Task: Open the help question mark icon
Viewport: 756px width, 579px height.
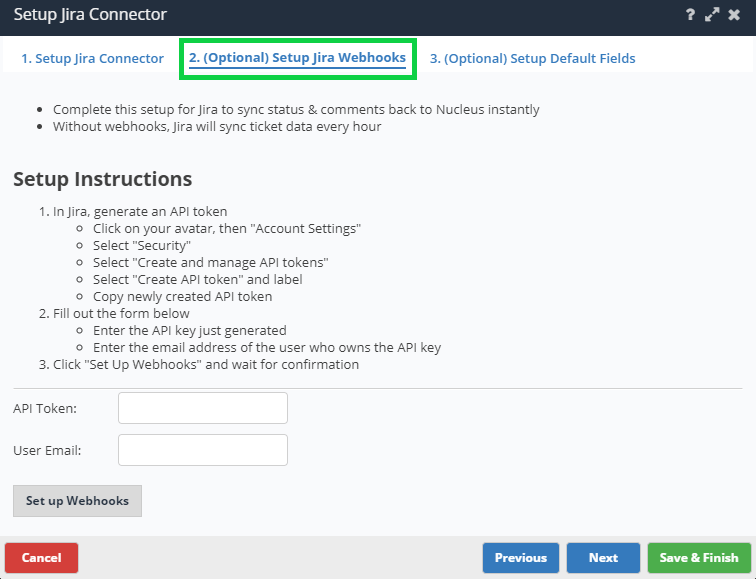Action: [690, 14]
